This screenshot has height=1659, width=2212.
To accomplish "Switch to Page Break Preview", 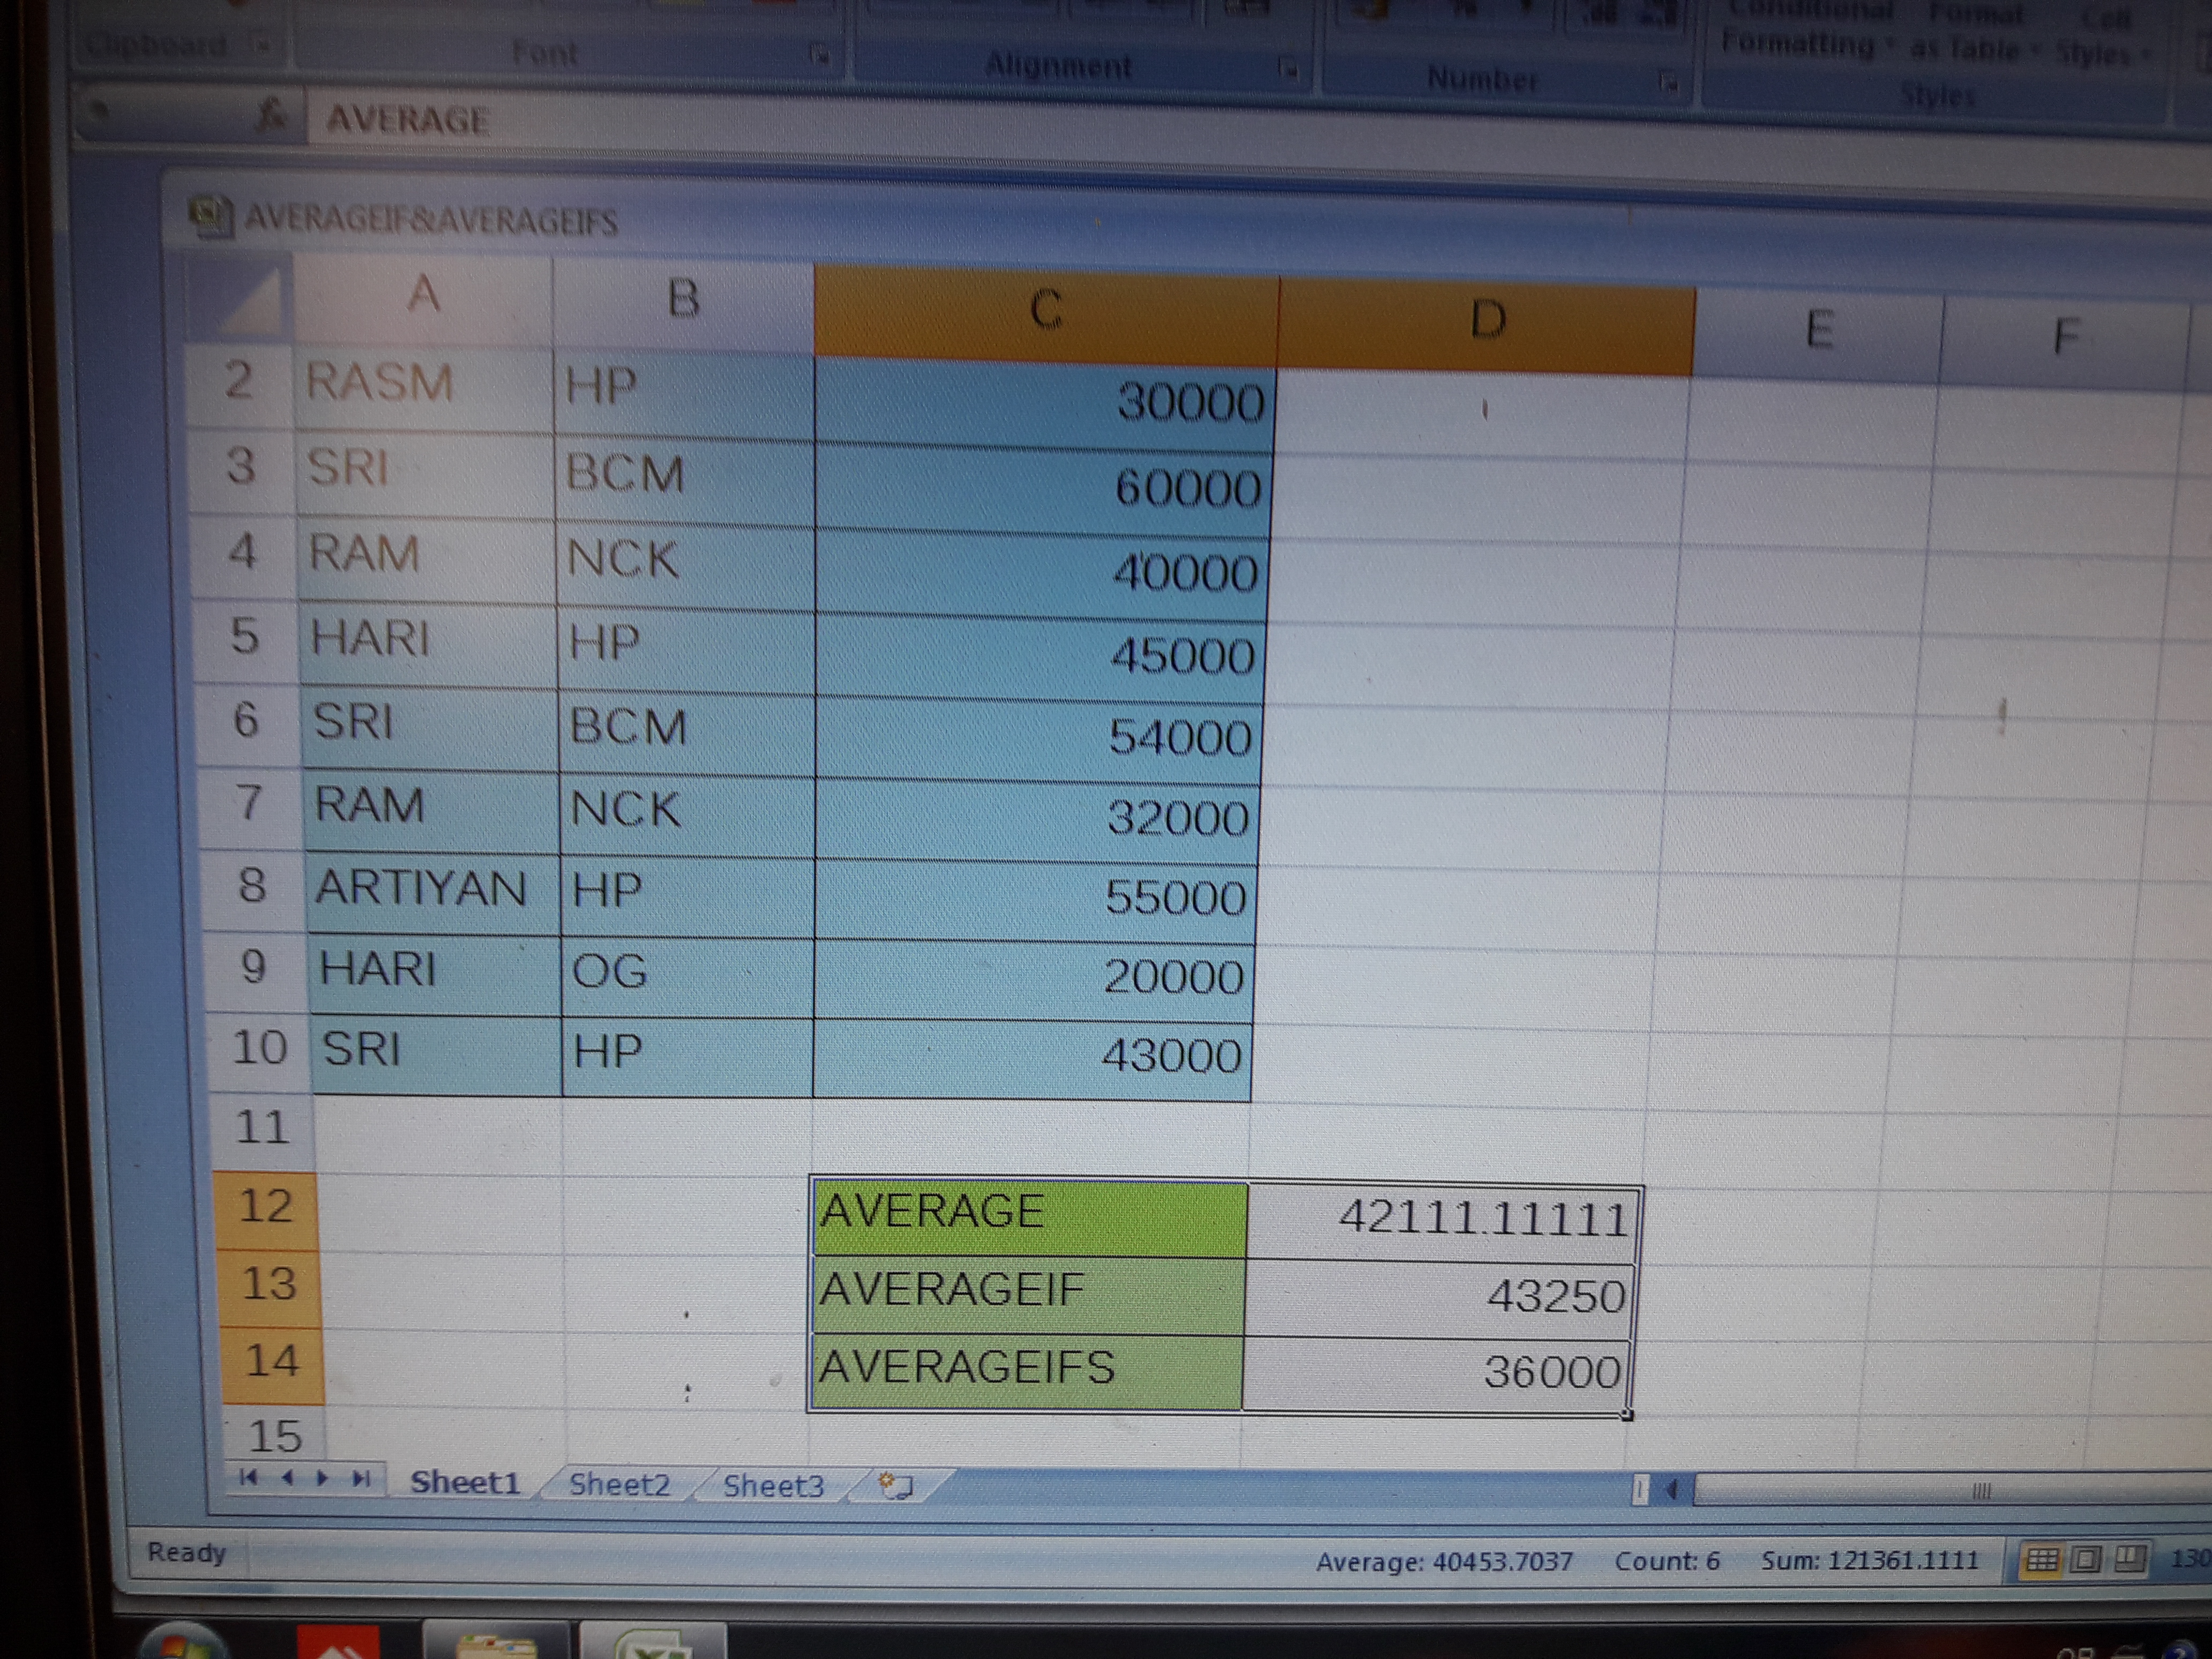I will [2130, 1558].
